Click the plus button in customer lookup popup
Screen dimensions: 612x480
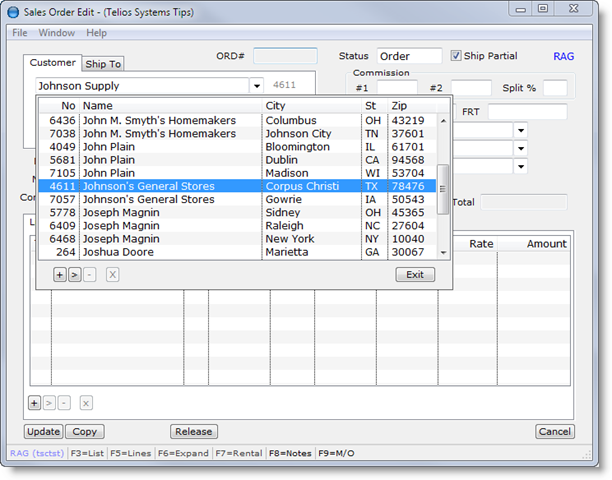click(x=60, y=275)
